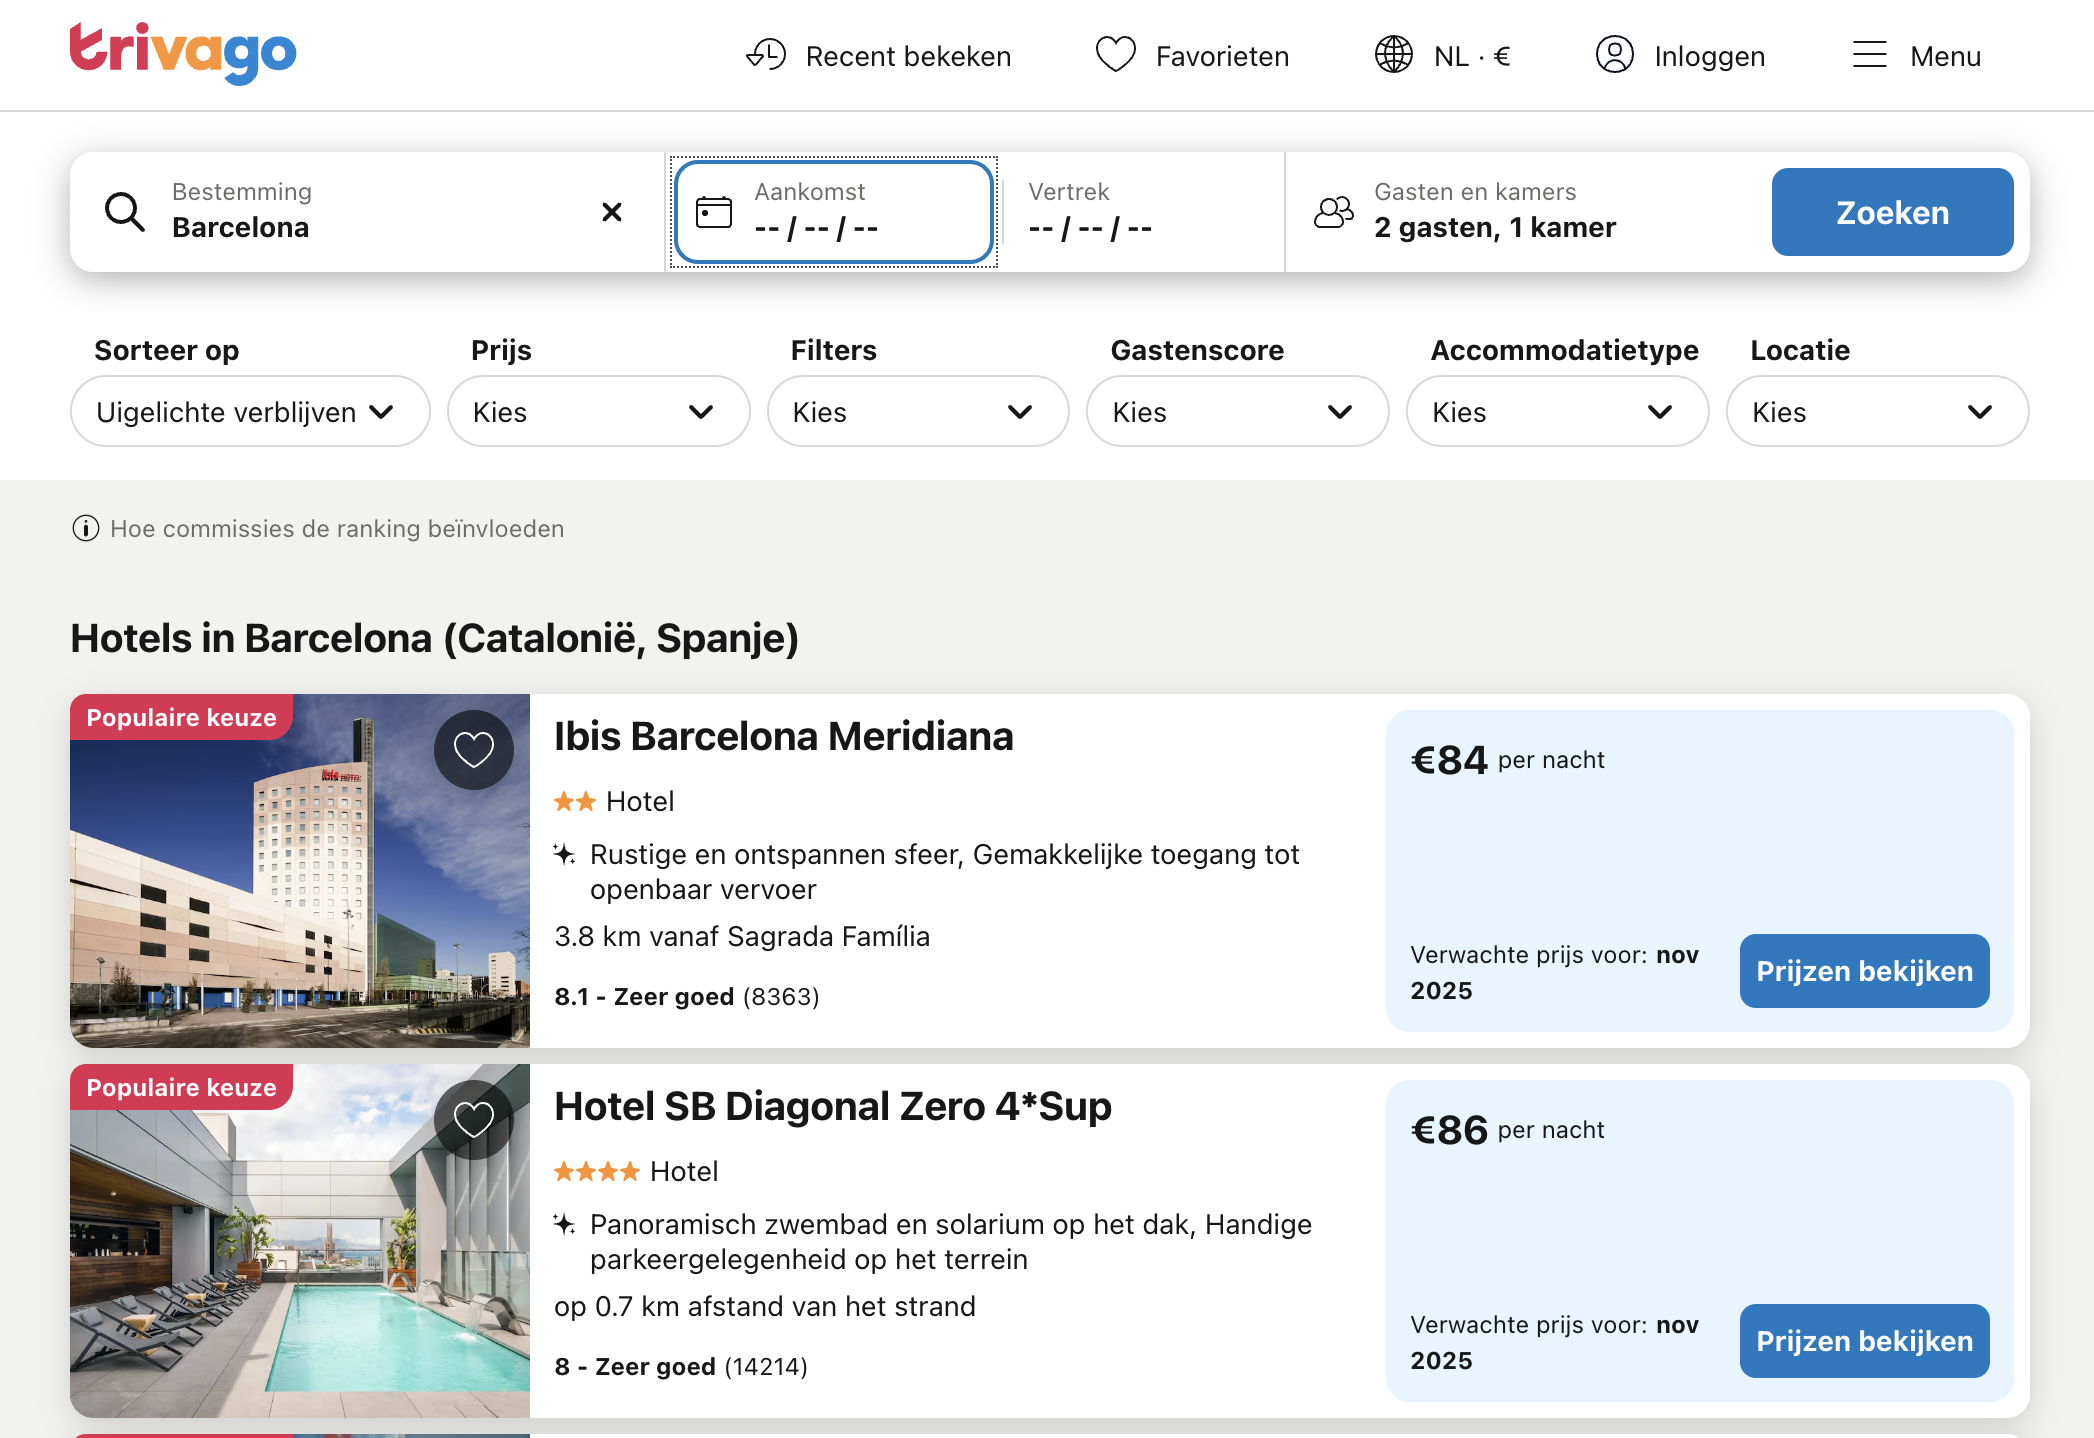Click Verwachte prijs voor nov 2025 in SB Diagonal card
This screenshot has width=2094, height=1438.
pyautogui.click(x=1555, y=1343)
